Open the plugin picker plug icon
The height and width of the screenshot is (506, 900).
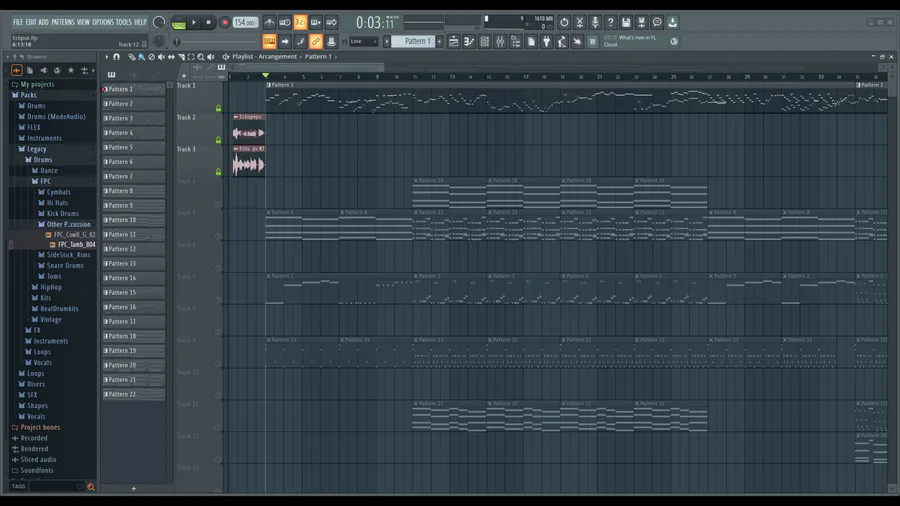(x=546, y=41)
